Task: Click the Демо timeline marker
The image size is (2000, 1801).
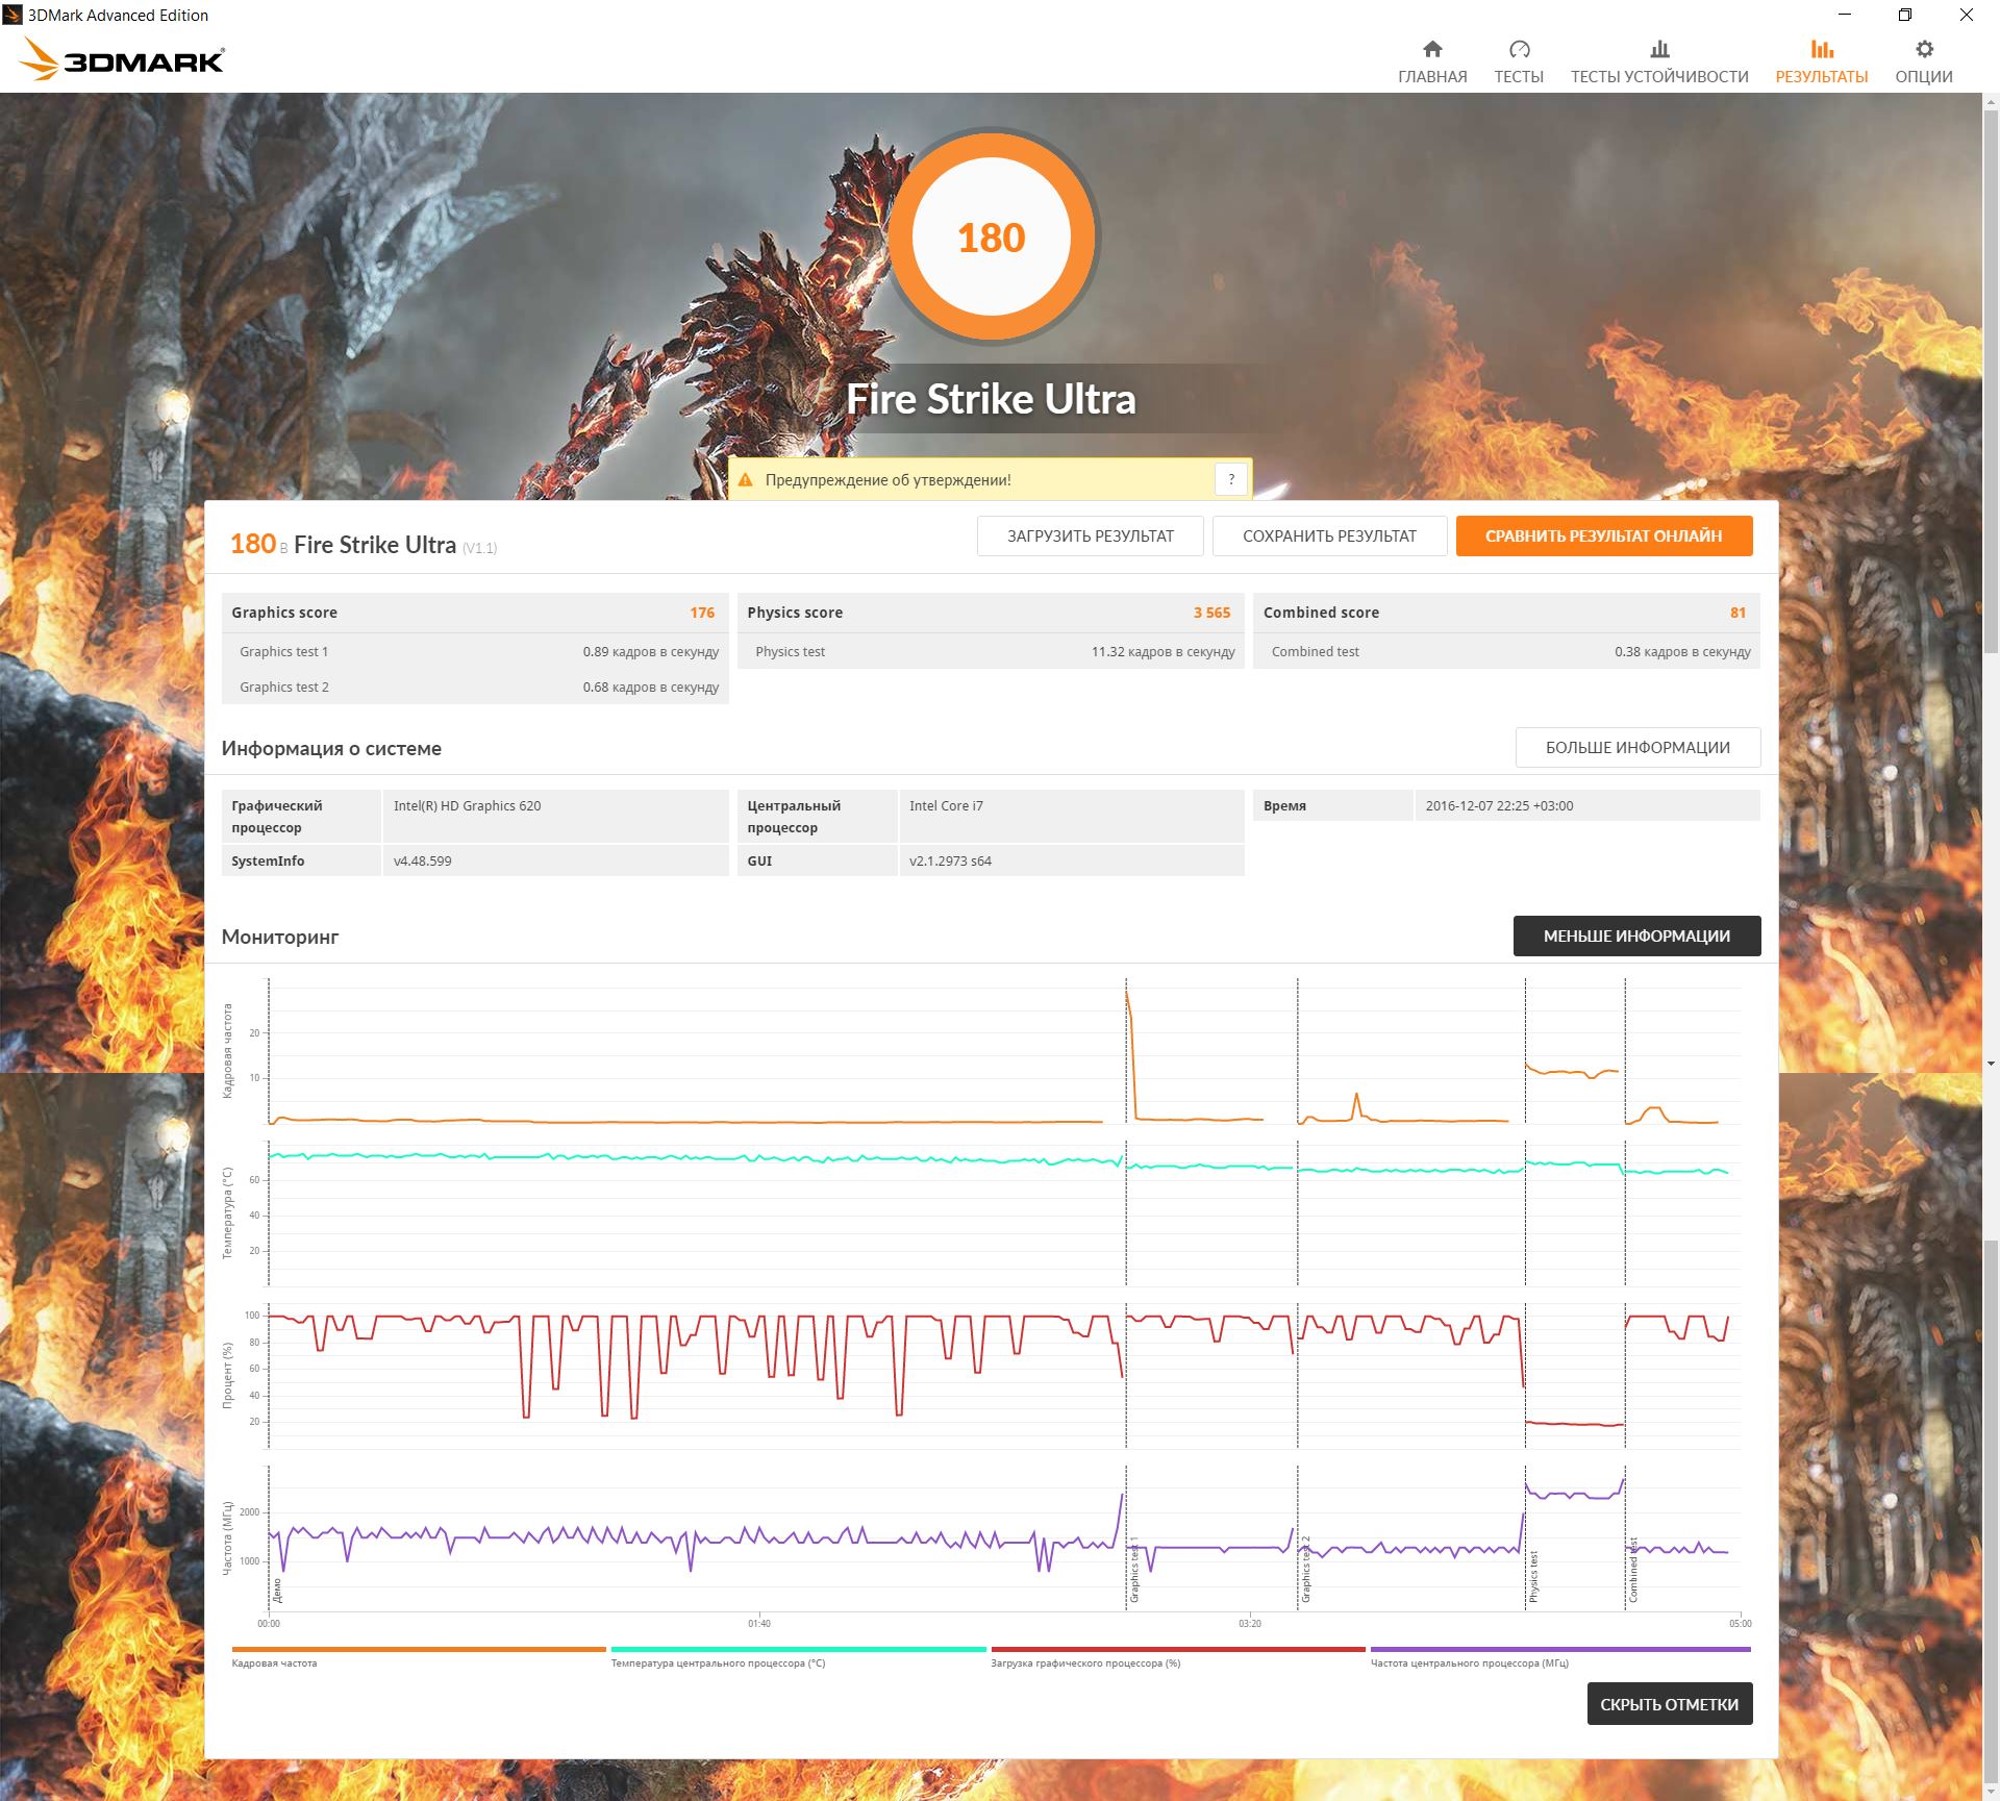Action: (x=277, y=1590)
